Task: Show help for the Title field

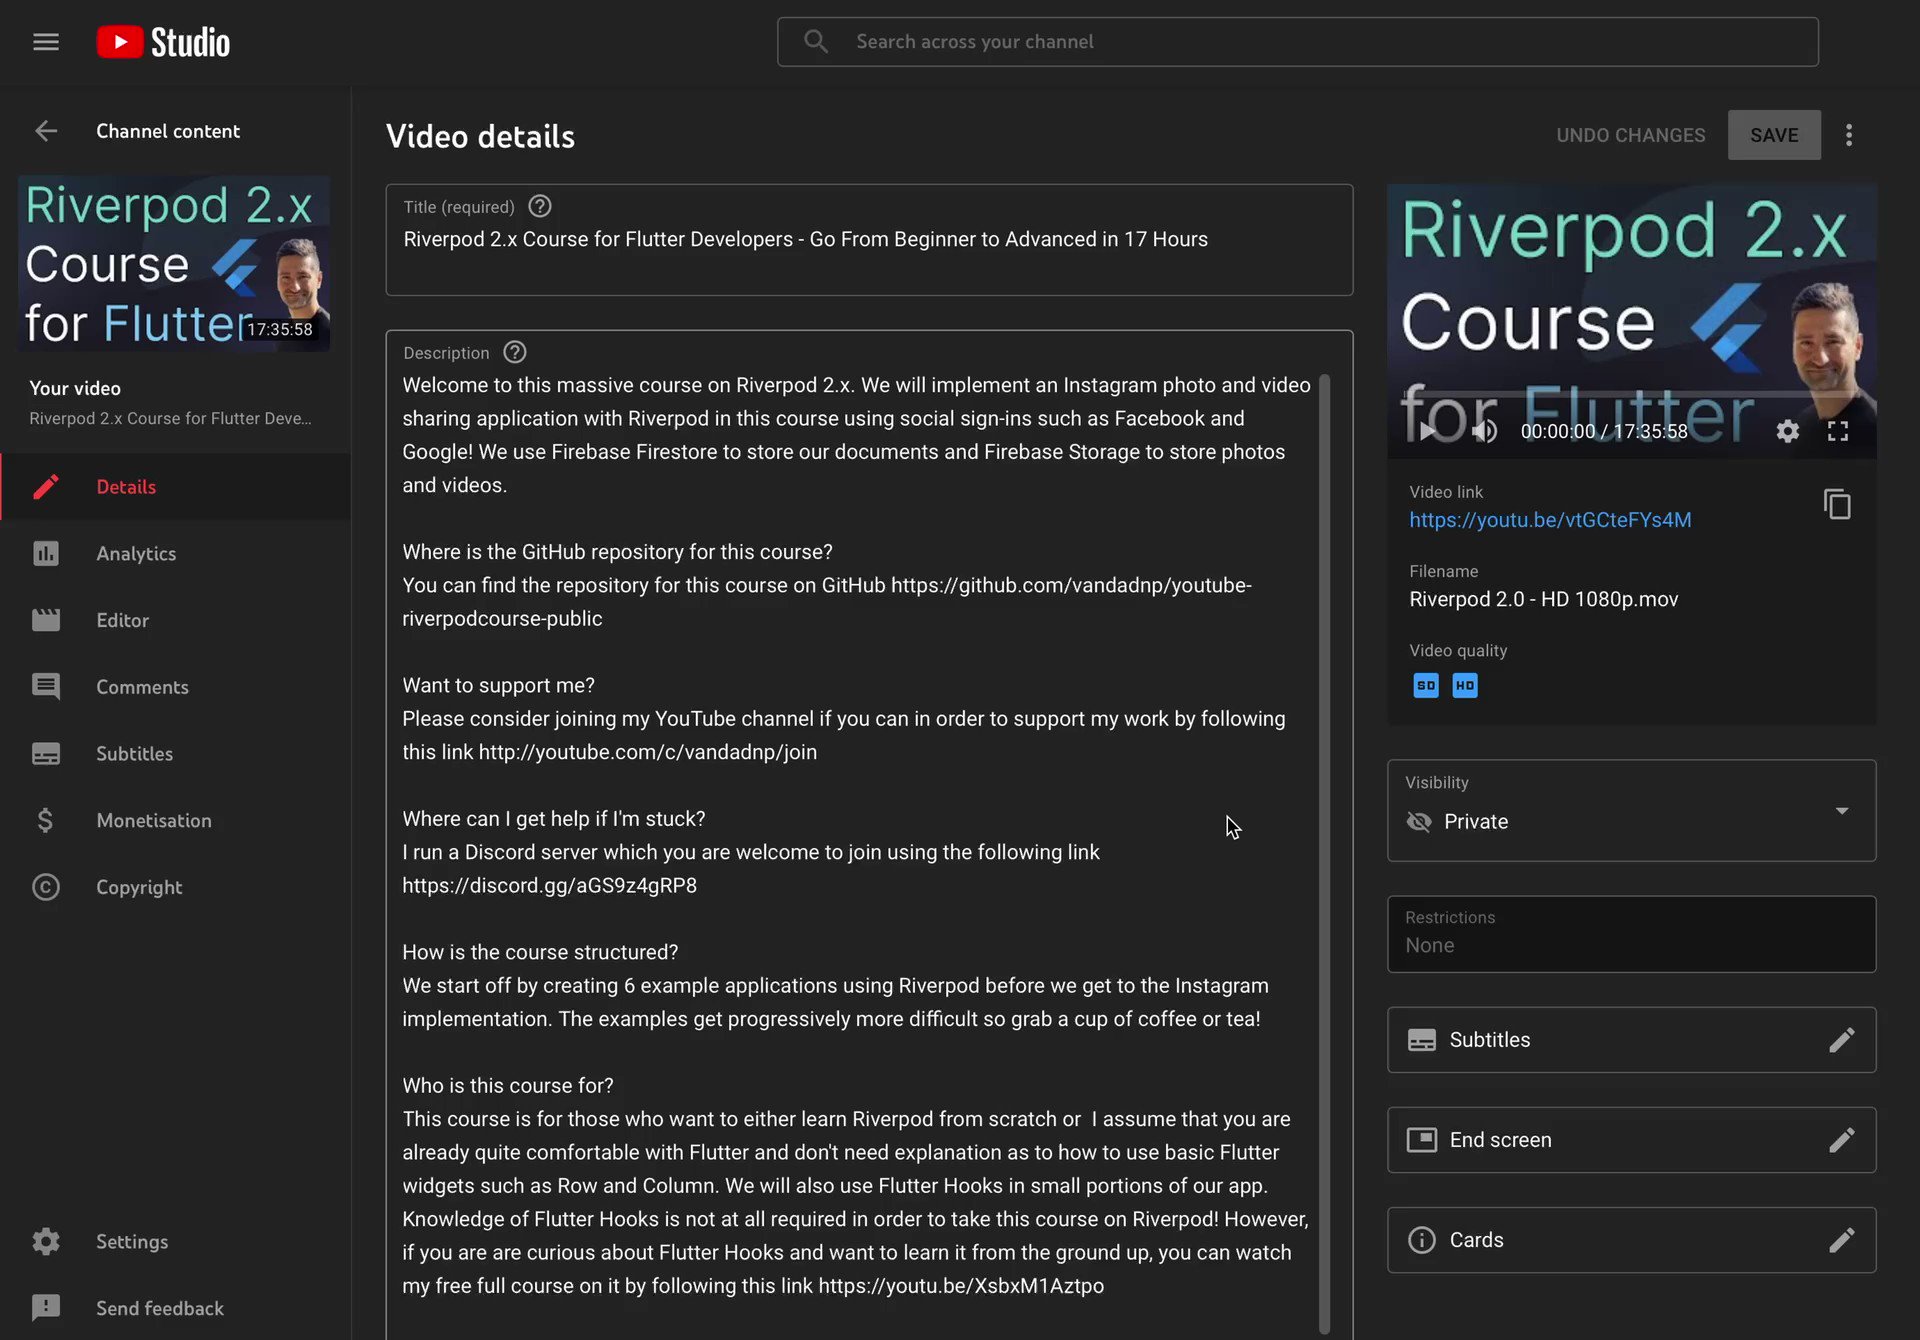Action: click(x=540, y=207)
